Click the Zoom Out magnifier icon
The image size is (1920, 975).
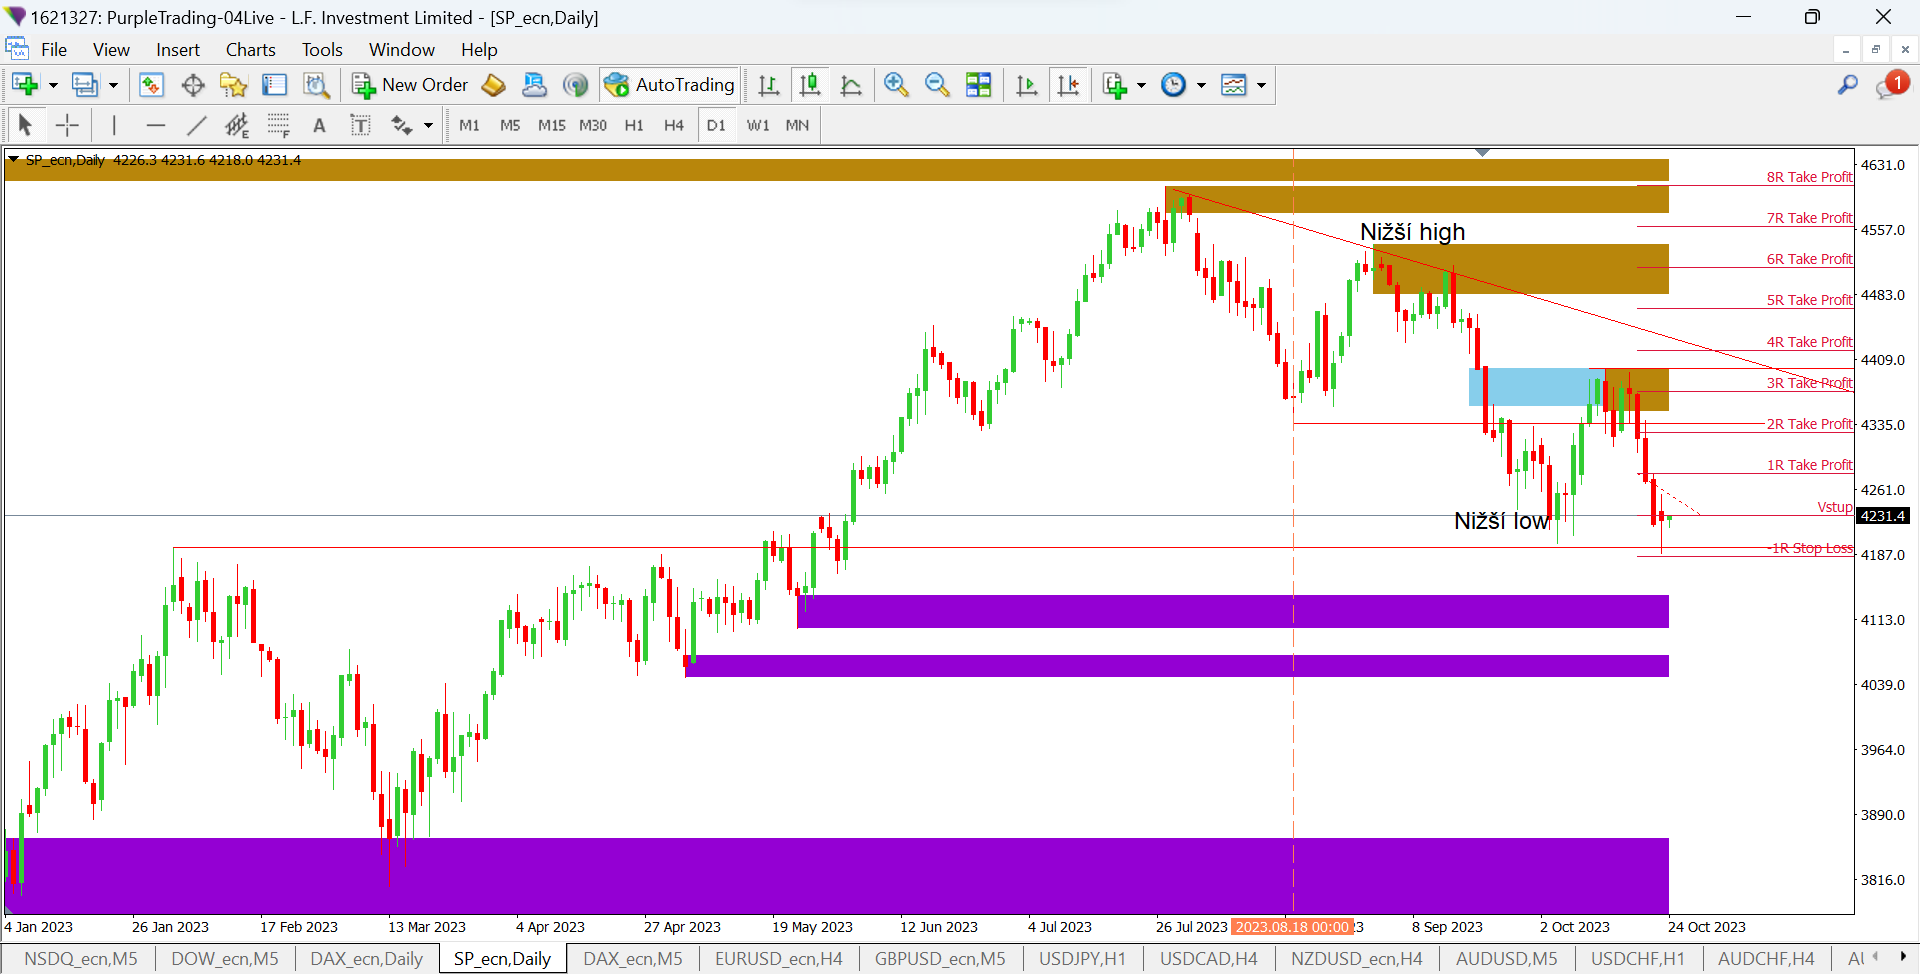click(x=937, y=85)
